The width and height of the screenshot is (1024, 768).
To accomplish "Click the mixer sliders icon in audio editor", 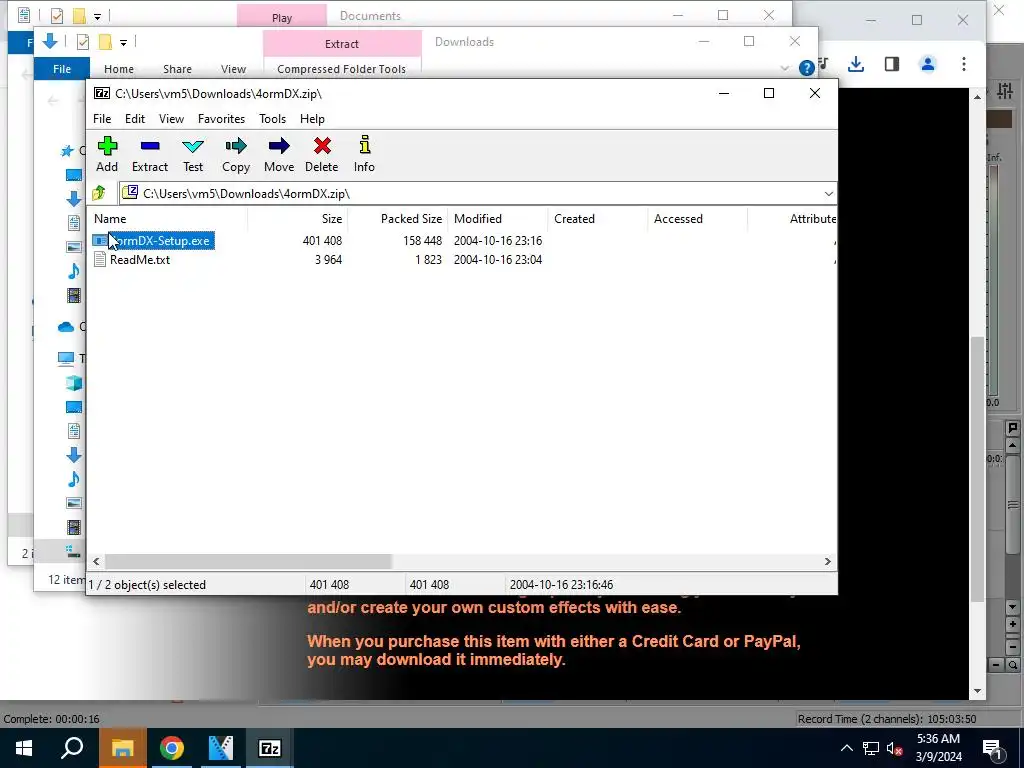I will (x=1005, y=91).
